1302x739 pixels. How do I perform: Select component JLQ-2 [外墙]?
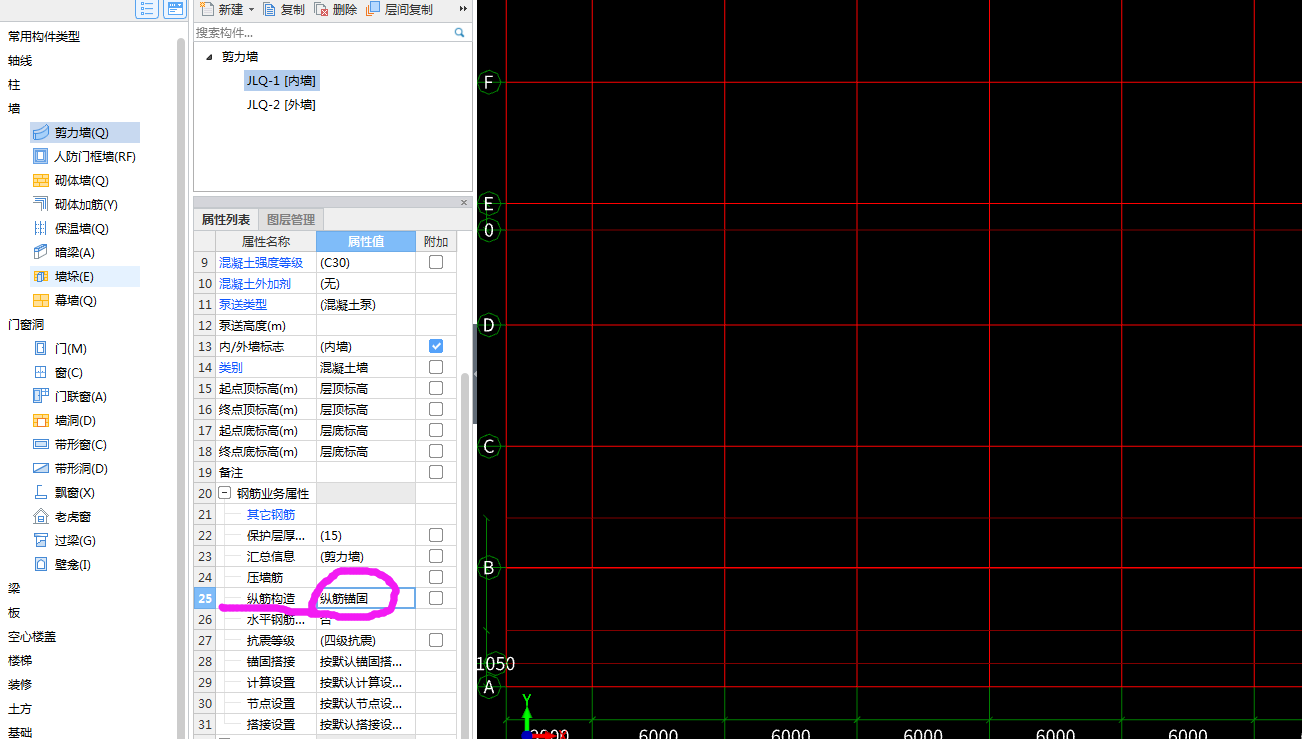click(x=281, y=104)
